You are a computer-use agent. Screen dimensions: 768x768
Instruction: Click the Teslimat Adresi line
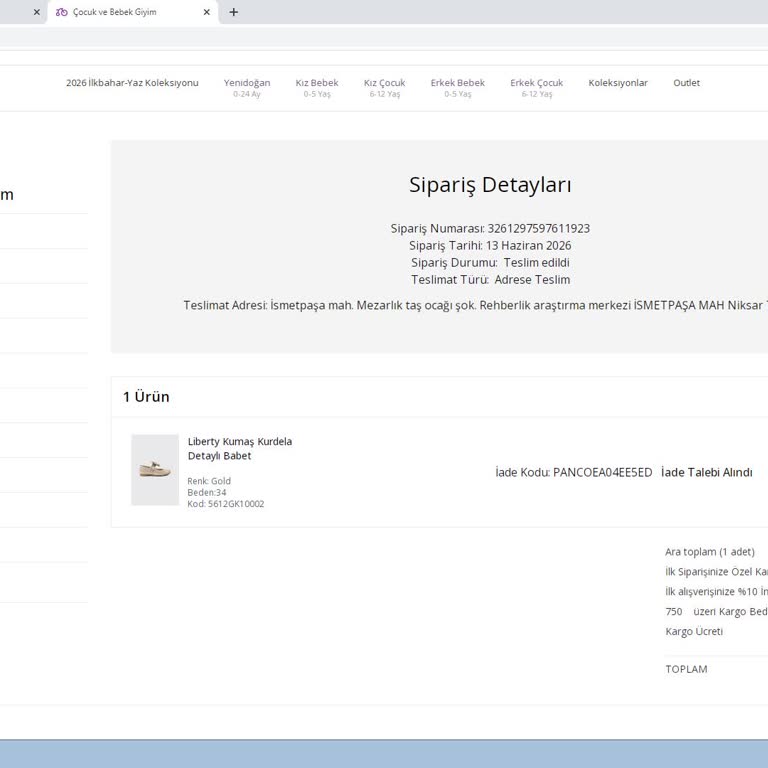click(x=475, y=305)
